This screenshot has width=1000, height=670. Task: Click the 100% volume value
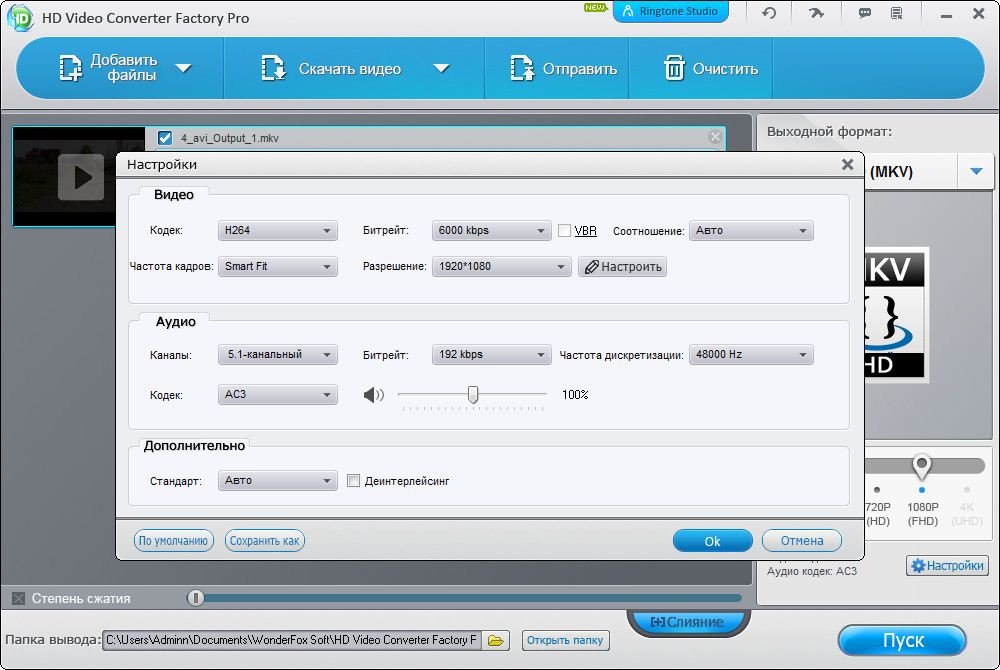[575, 395]
